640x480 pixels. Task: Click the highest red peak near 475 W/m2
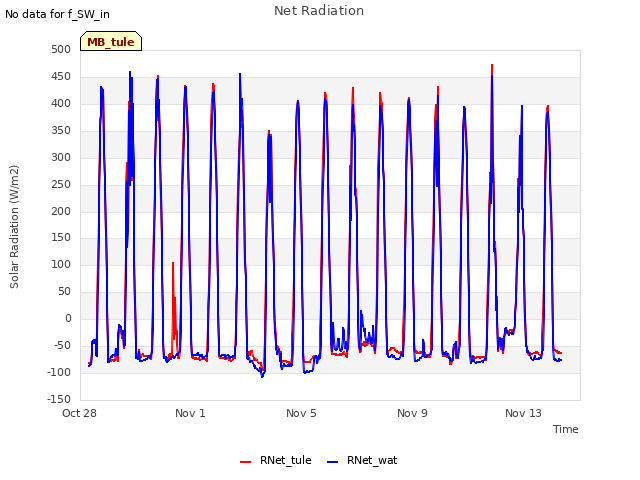(x=492, y=67)
